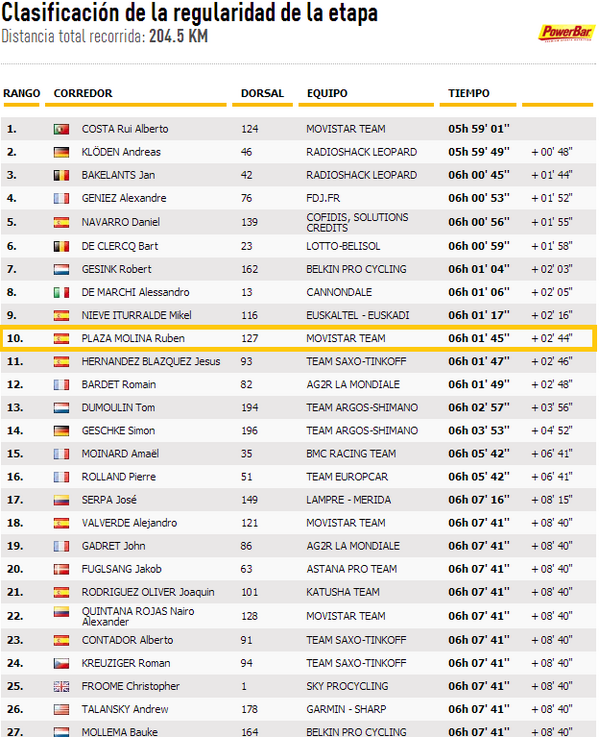Click the EQUIPO column header
Screen dimensions: 599x737
coord(327,94)
